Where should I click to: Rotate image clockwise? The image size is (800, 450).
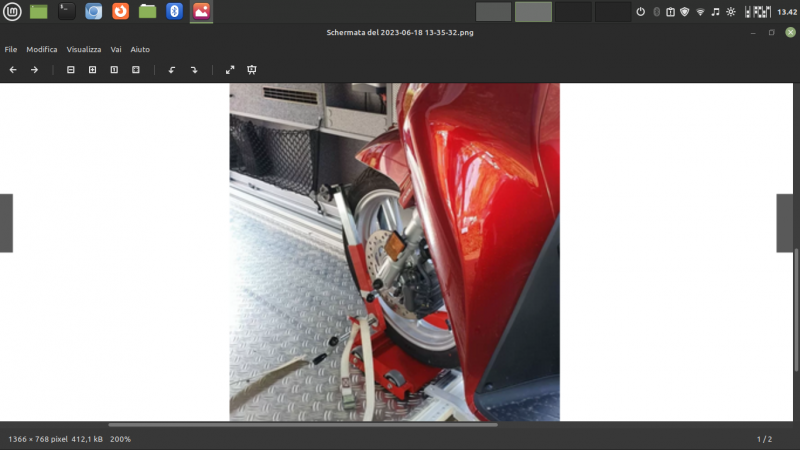click(194, 70)
